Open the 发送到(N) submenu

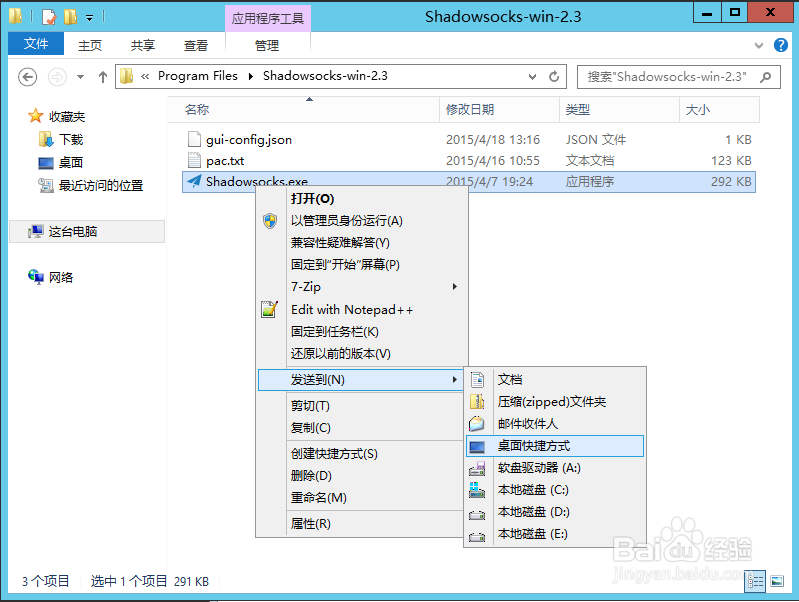coord(362,380)
